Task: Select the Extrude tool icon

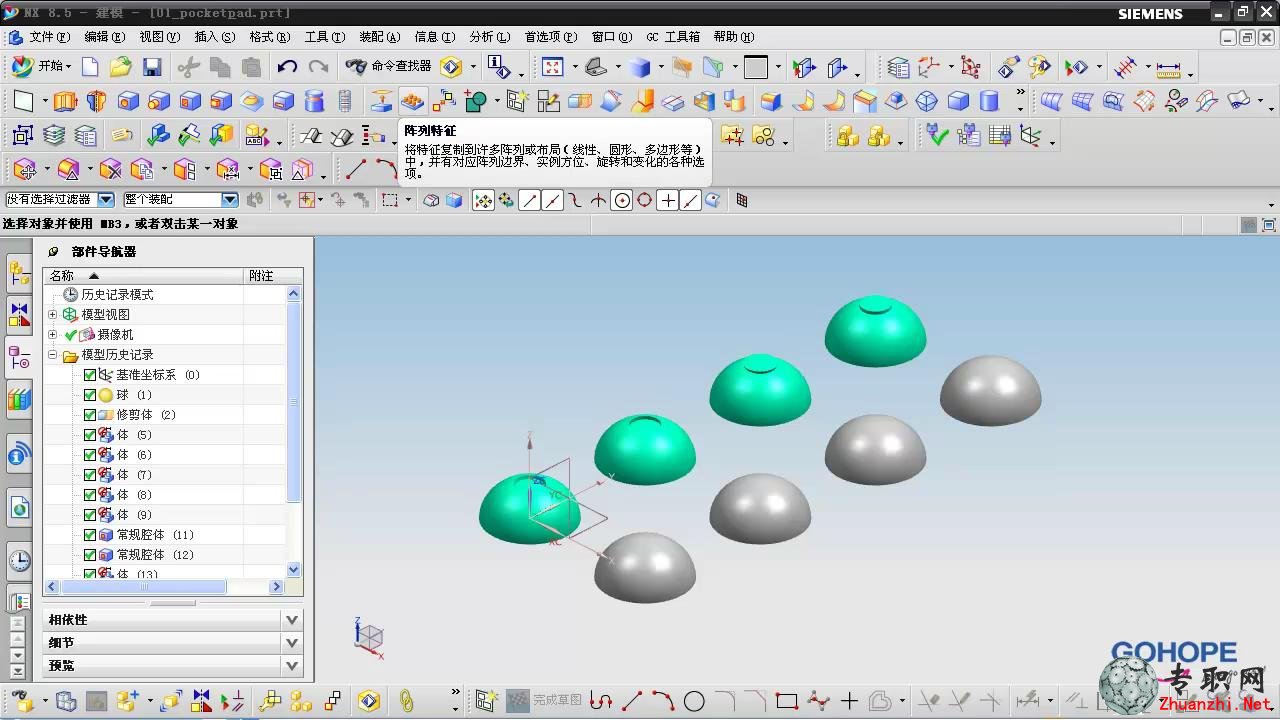Action: click(x=65, y=101)
